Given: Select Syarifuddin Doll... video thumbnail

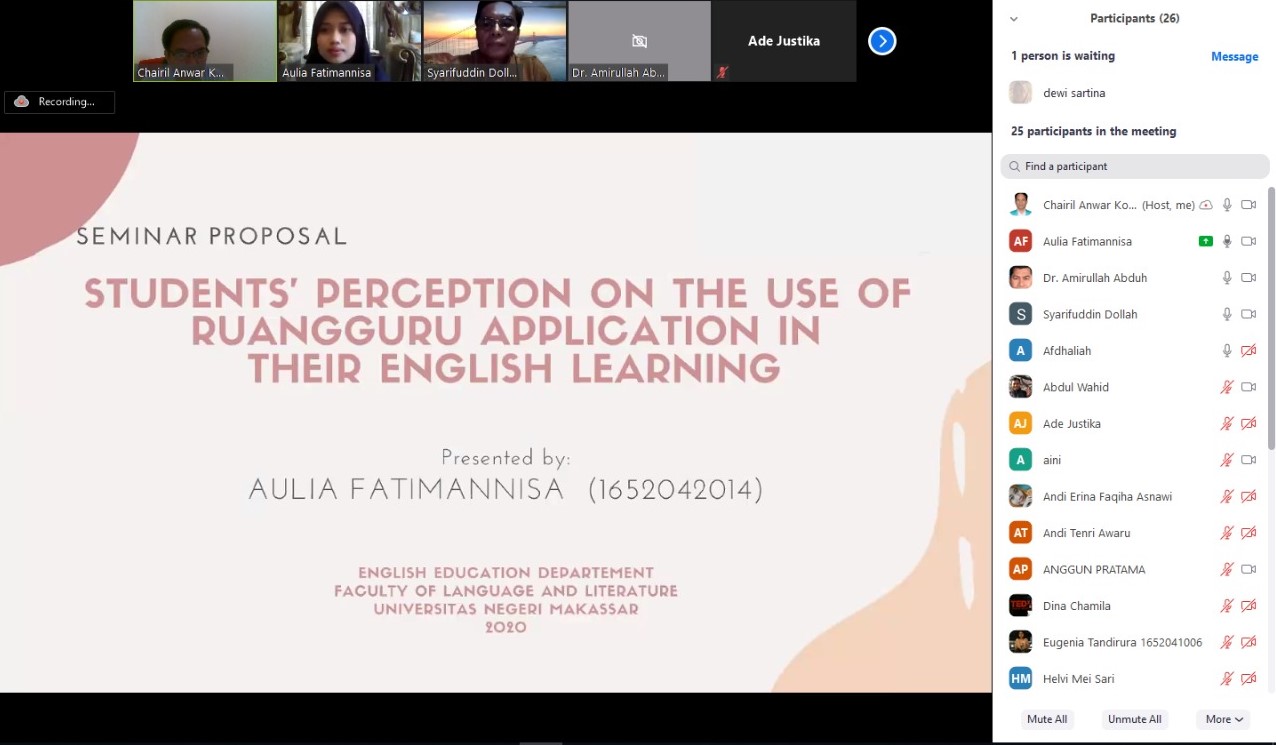Looking at the screenshot, I should point(495,41).
